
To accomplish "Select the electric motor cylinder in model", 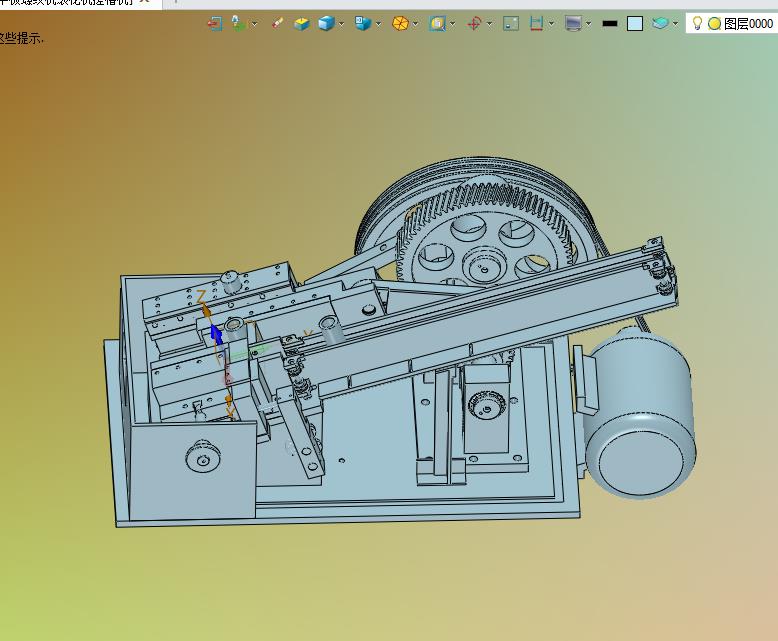I will click(x=639, y=415).
